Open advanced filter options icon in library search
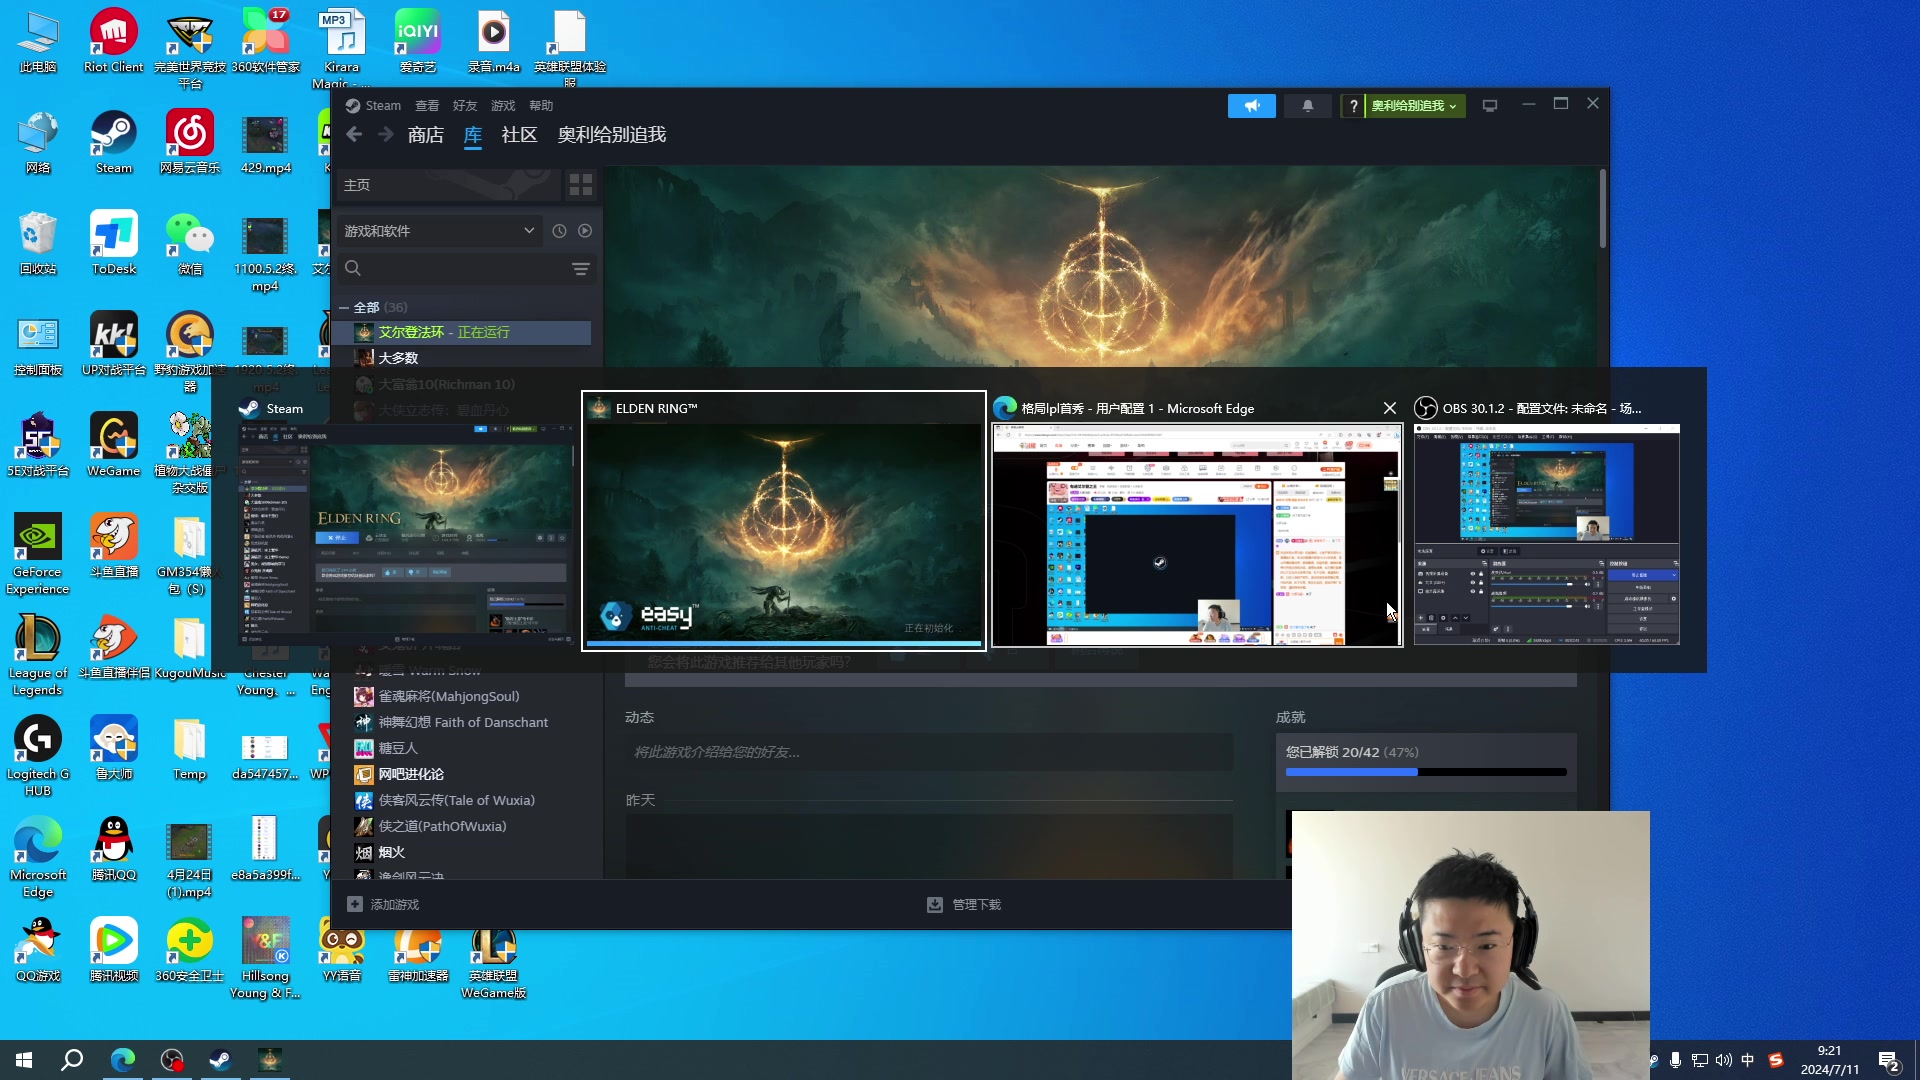This screenshot has width=1920, height=1080. pyautogui.click(x=580, y=269)
